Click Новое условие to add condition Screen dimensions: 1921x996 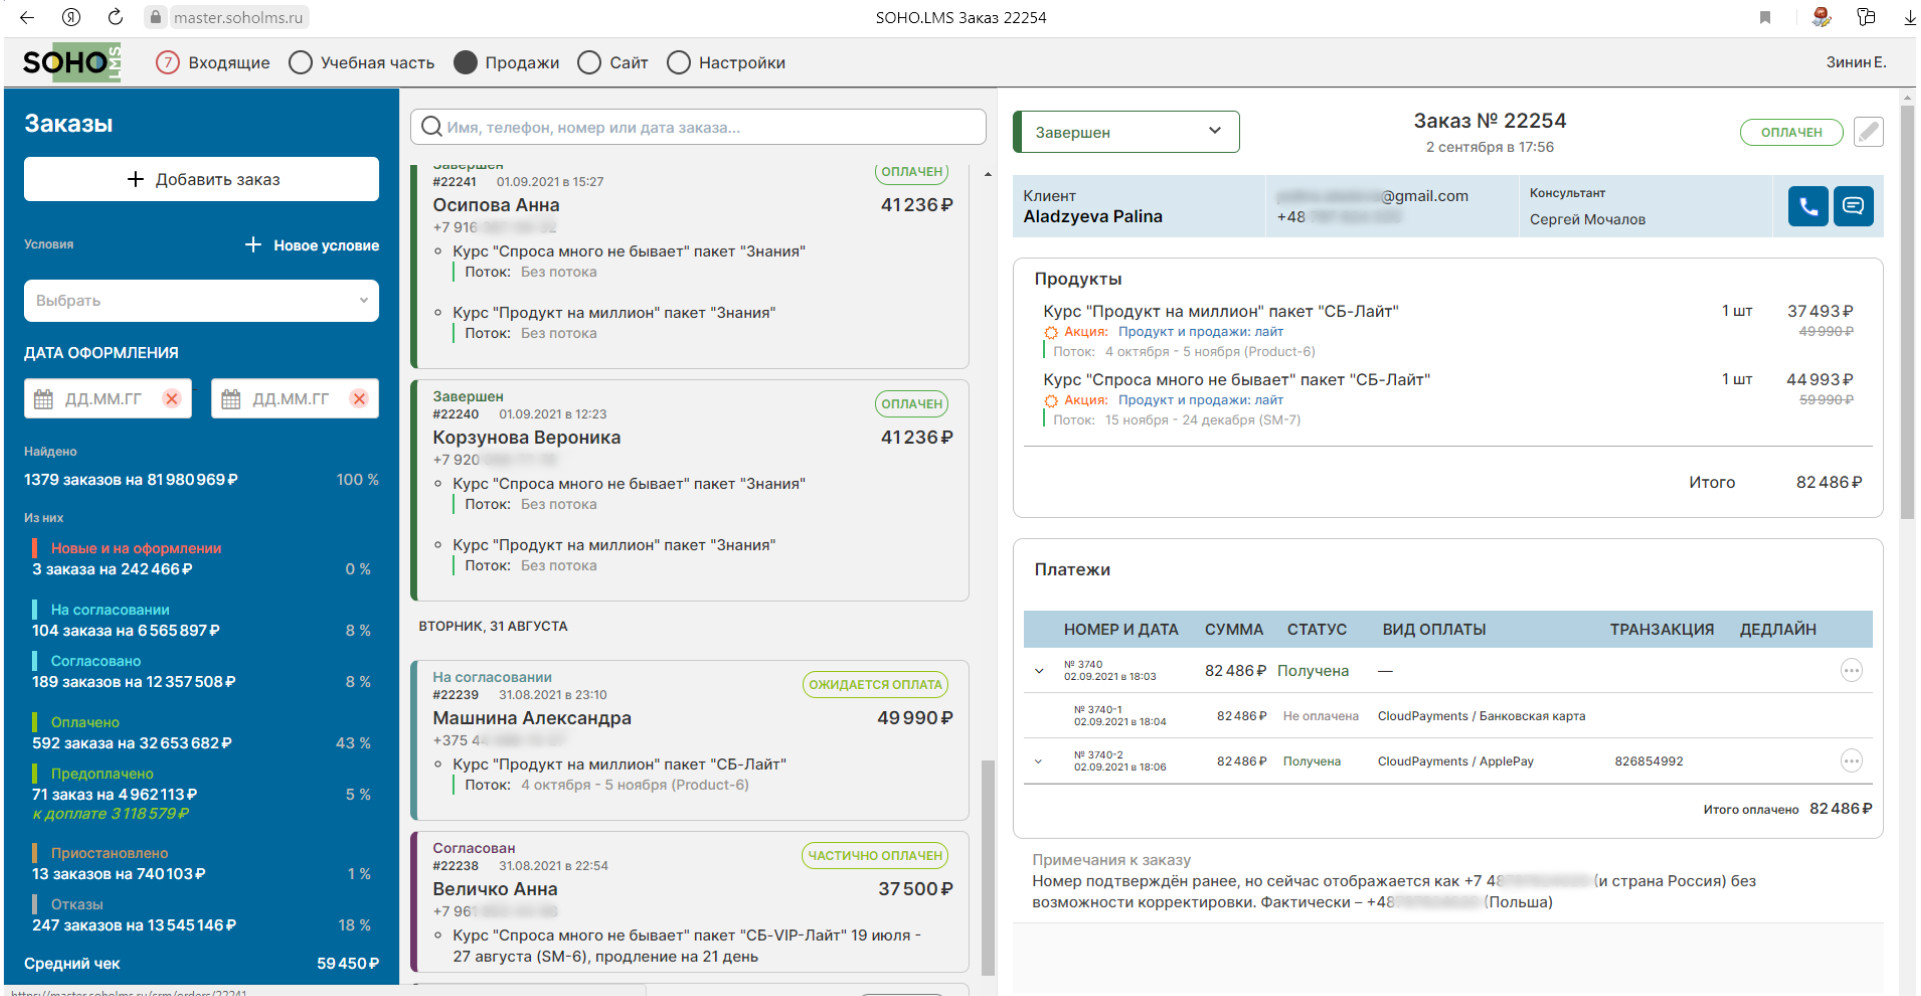(312, 246)
